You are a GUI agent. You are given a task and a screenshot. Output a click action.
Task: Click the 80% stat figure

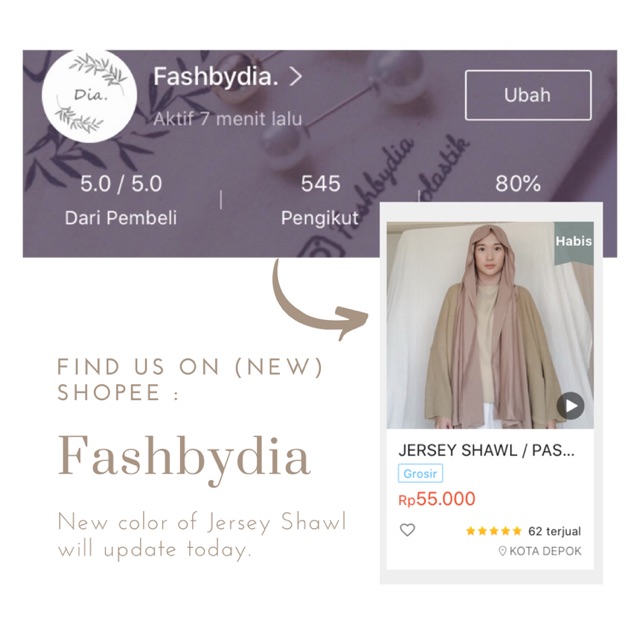518,184
